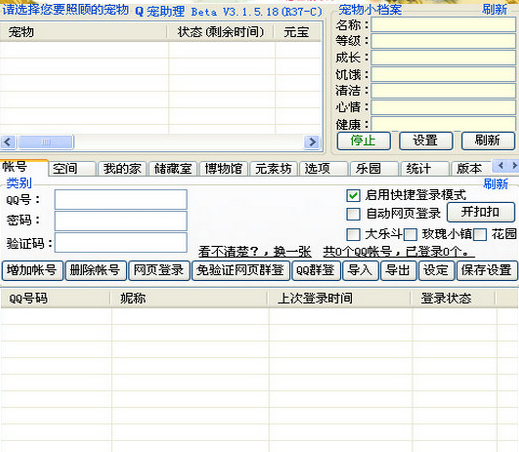519x452 pixels.
Task: Check the 花园 checkbox
Action: pyautogui.click(x=480, y=234)
